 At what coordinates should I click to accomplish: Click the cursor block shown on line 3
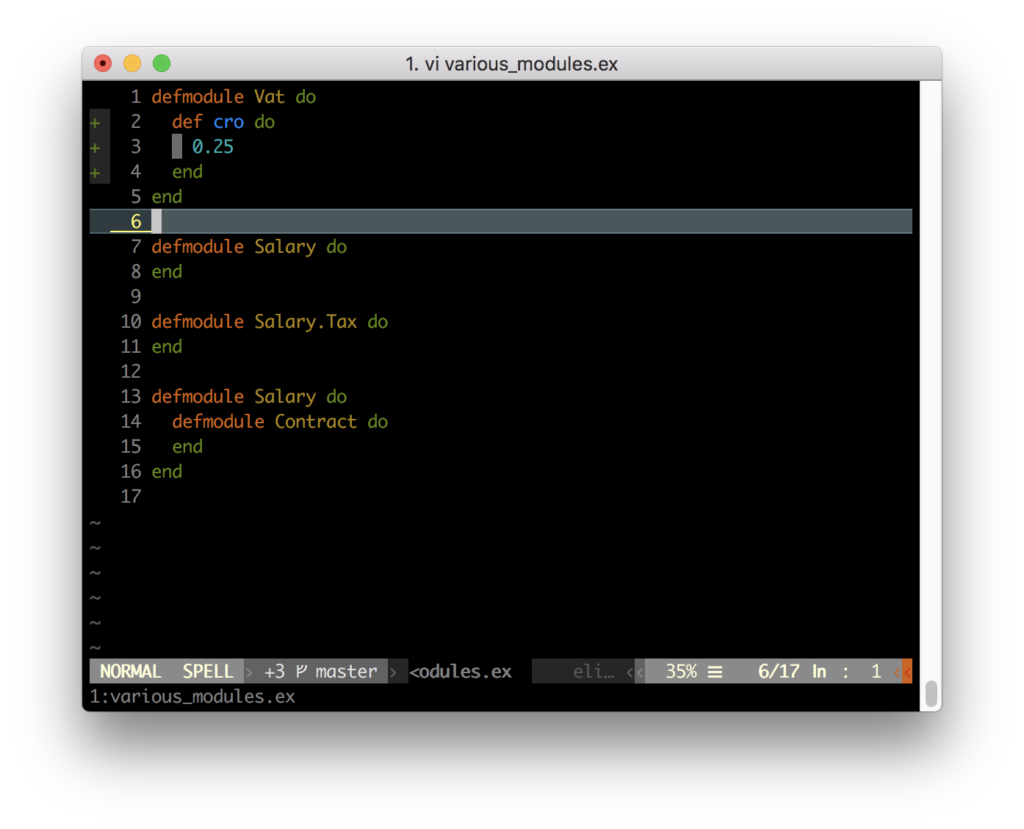click(177, 146)
